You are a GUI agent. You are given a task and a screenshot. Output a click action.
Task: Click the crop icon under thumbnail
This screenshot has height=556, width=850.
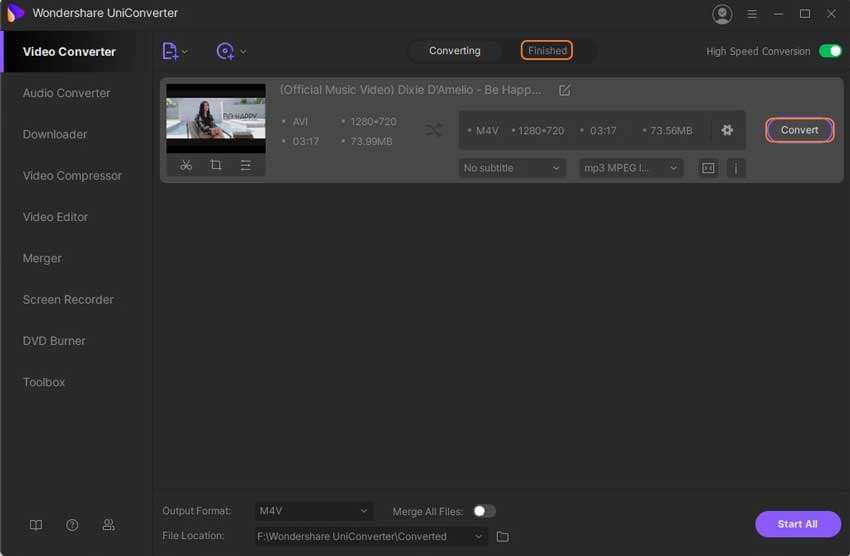tap(216, 165)
